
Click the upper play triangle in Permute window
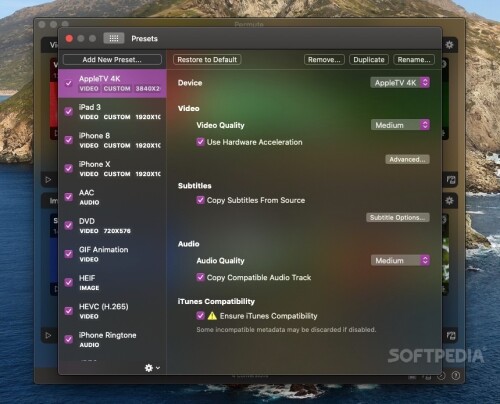(48, 180)
